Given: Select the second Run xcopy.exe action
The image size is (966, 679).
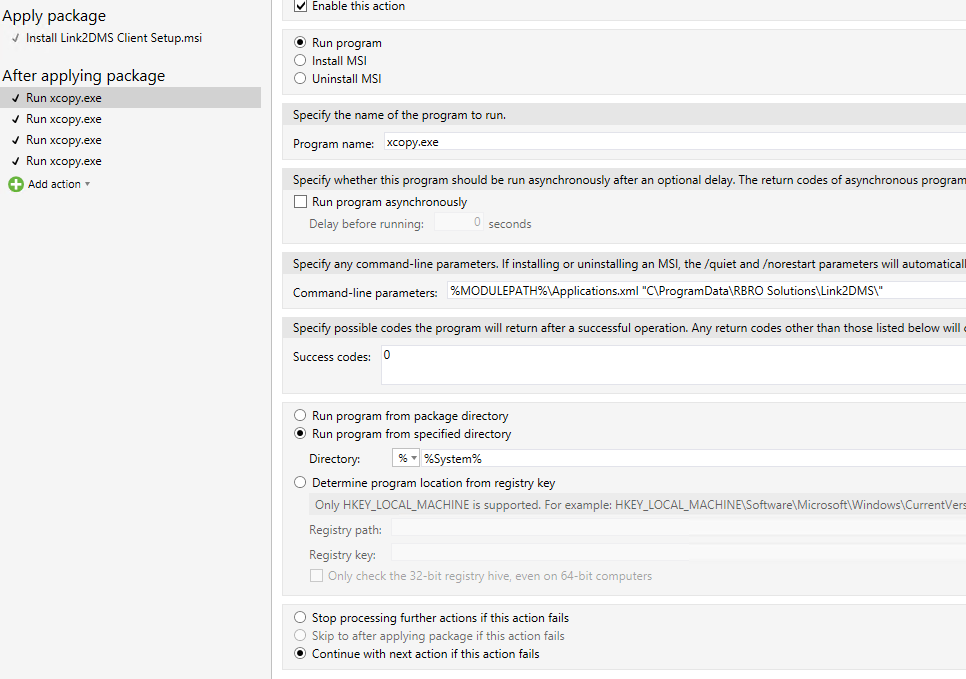Looking at the screenshot, I should pos(64,119).
